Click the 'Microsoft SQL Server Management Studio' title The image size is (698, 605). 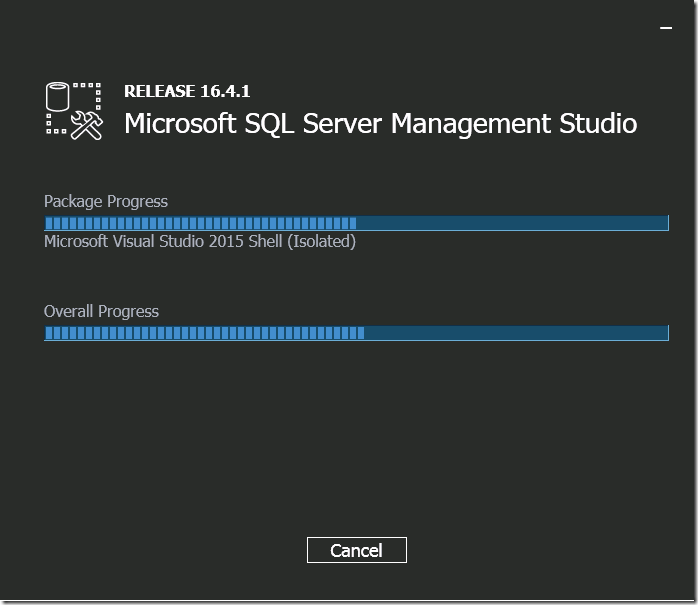coord(381,123)
